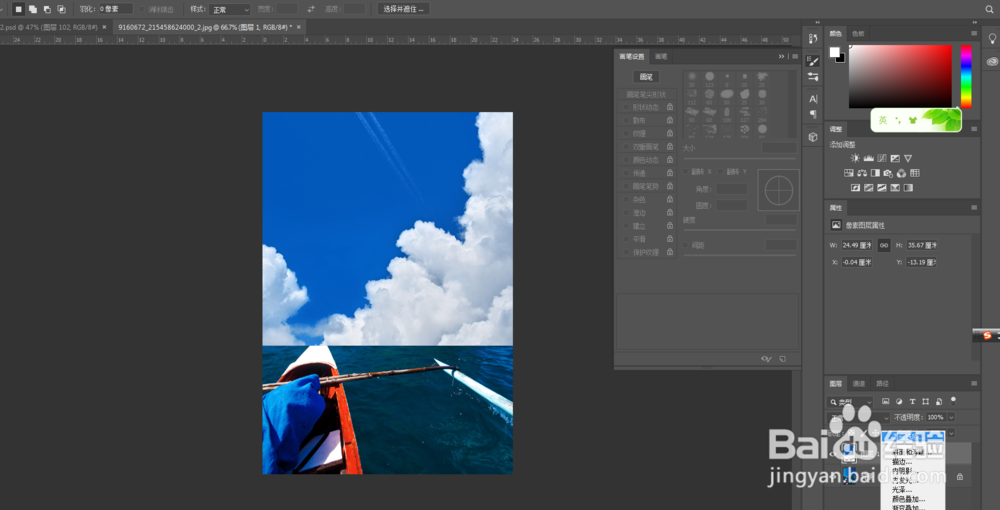Toggle the layer filter on/off switch

coord(953,401)
